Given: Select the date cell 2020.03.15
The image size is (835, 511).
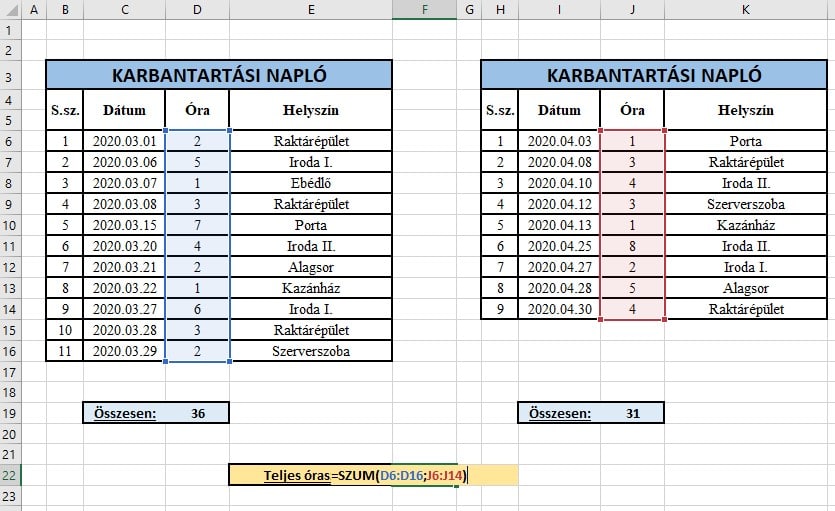Looking at the screenshot, I should (x=125, y=225).
